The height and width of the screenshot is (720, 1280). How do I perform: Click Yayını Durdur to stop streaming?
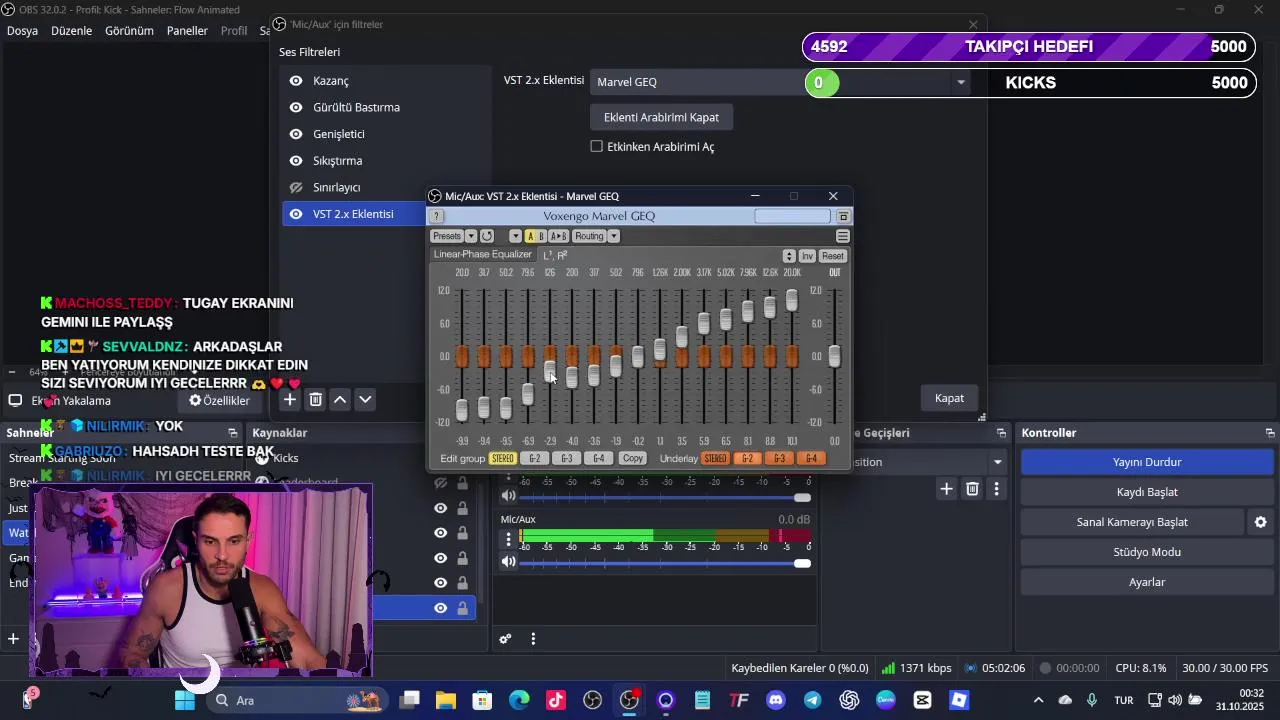(1147, 462)
